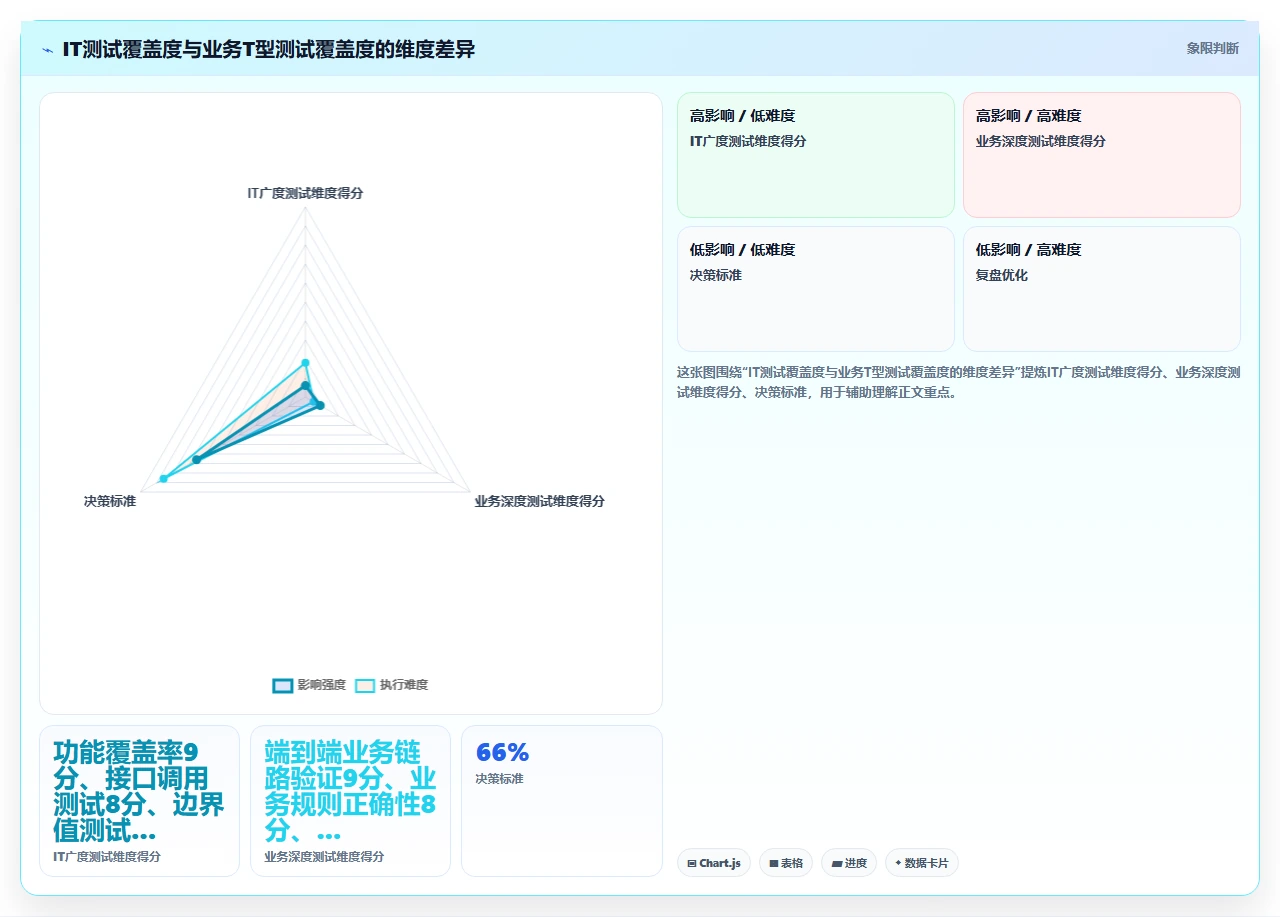Click the page title IT测试覆盖度与业务T型测试覆盖度的维度差异
The width and height of the screenshot is (1280, 917).
(269, 49)
